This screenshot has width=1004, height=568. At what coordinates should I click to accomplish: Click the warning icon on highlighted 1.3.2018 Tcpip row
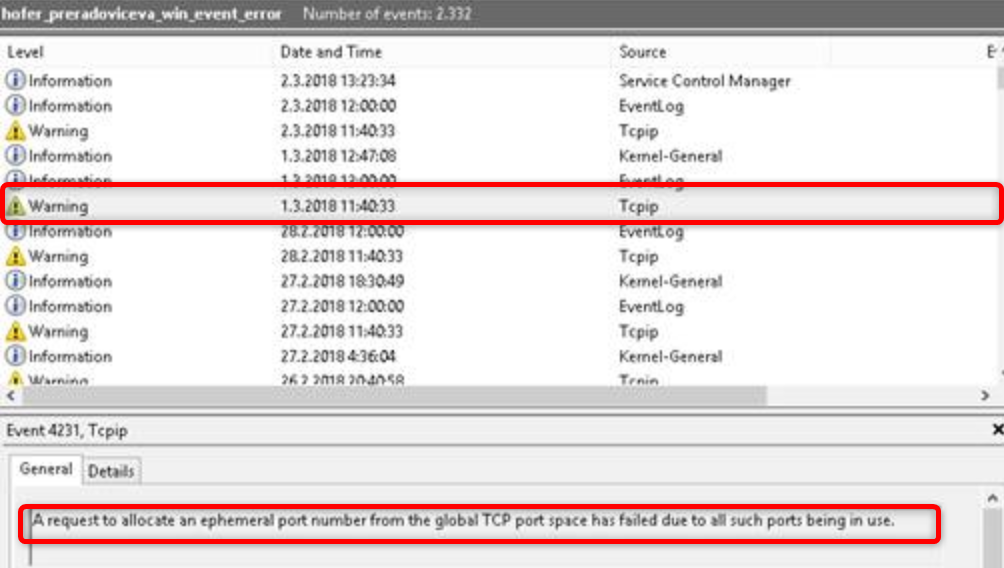(x=15, y=206)
